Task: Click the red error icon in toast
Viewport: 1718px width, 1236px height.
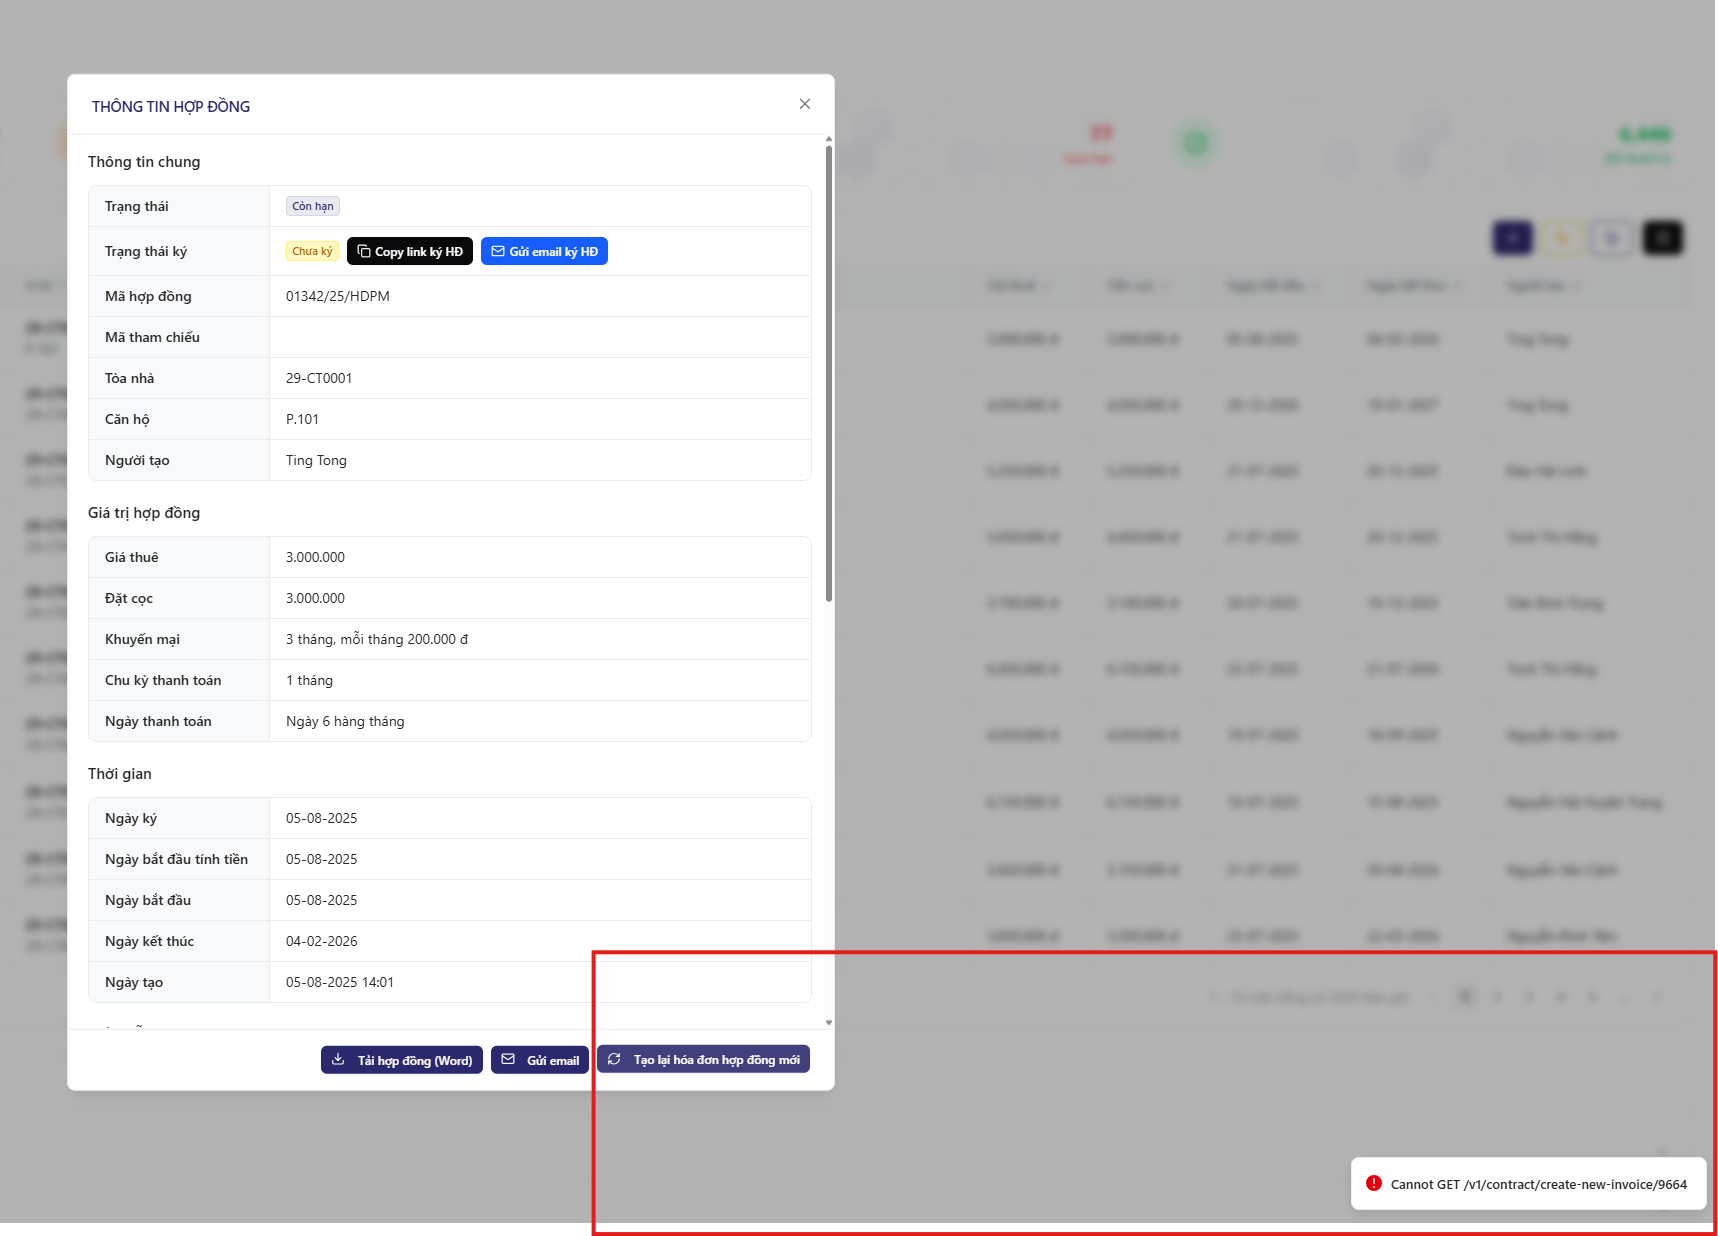Action: click(x=1374, y=1183)
